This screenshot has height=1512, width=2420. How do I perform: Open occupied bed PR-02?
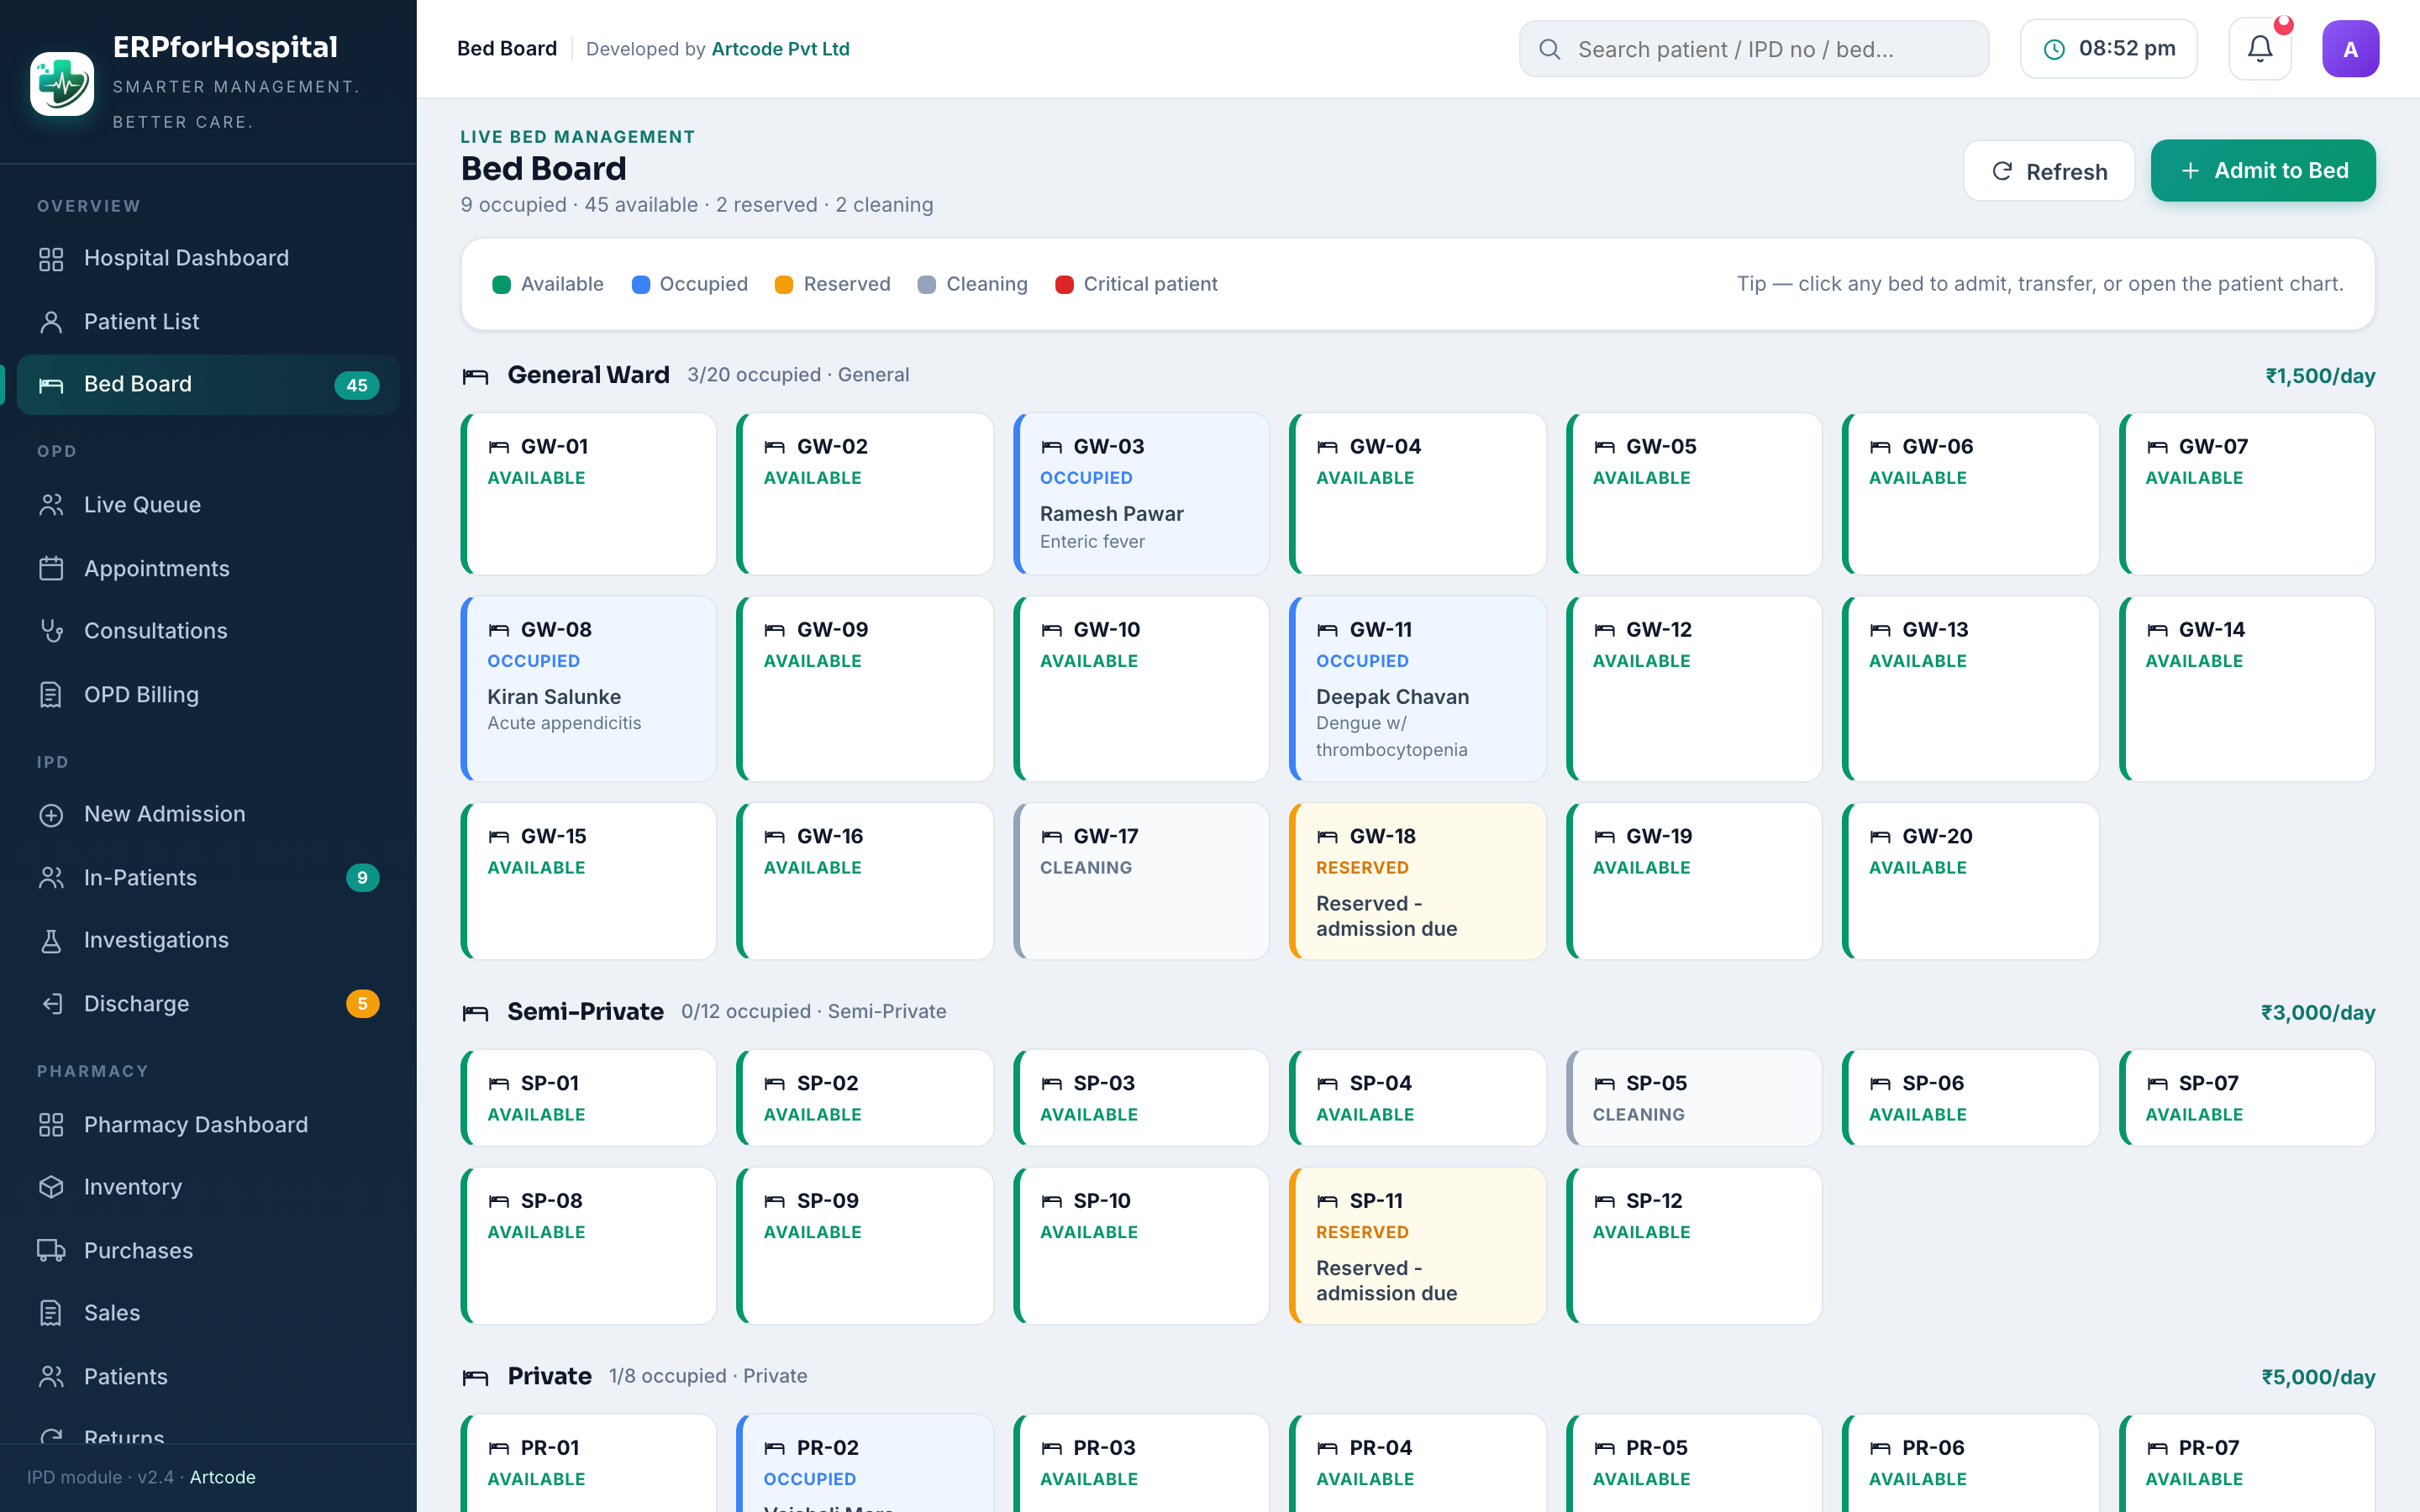click(865, 1463)
